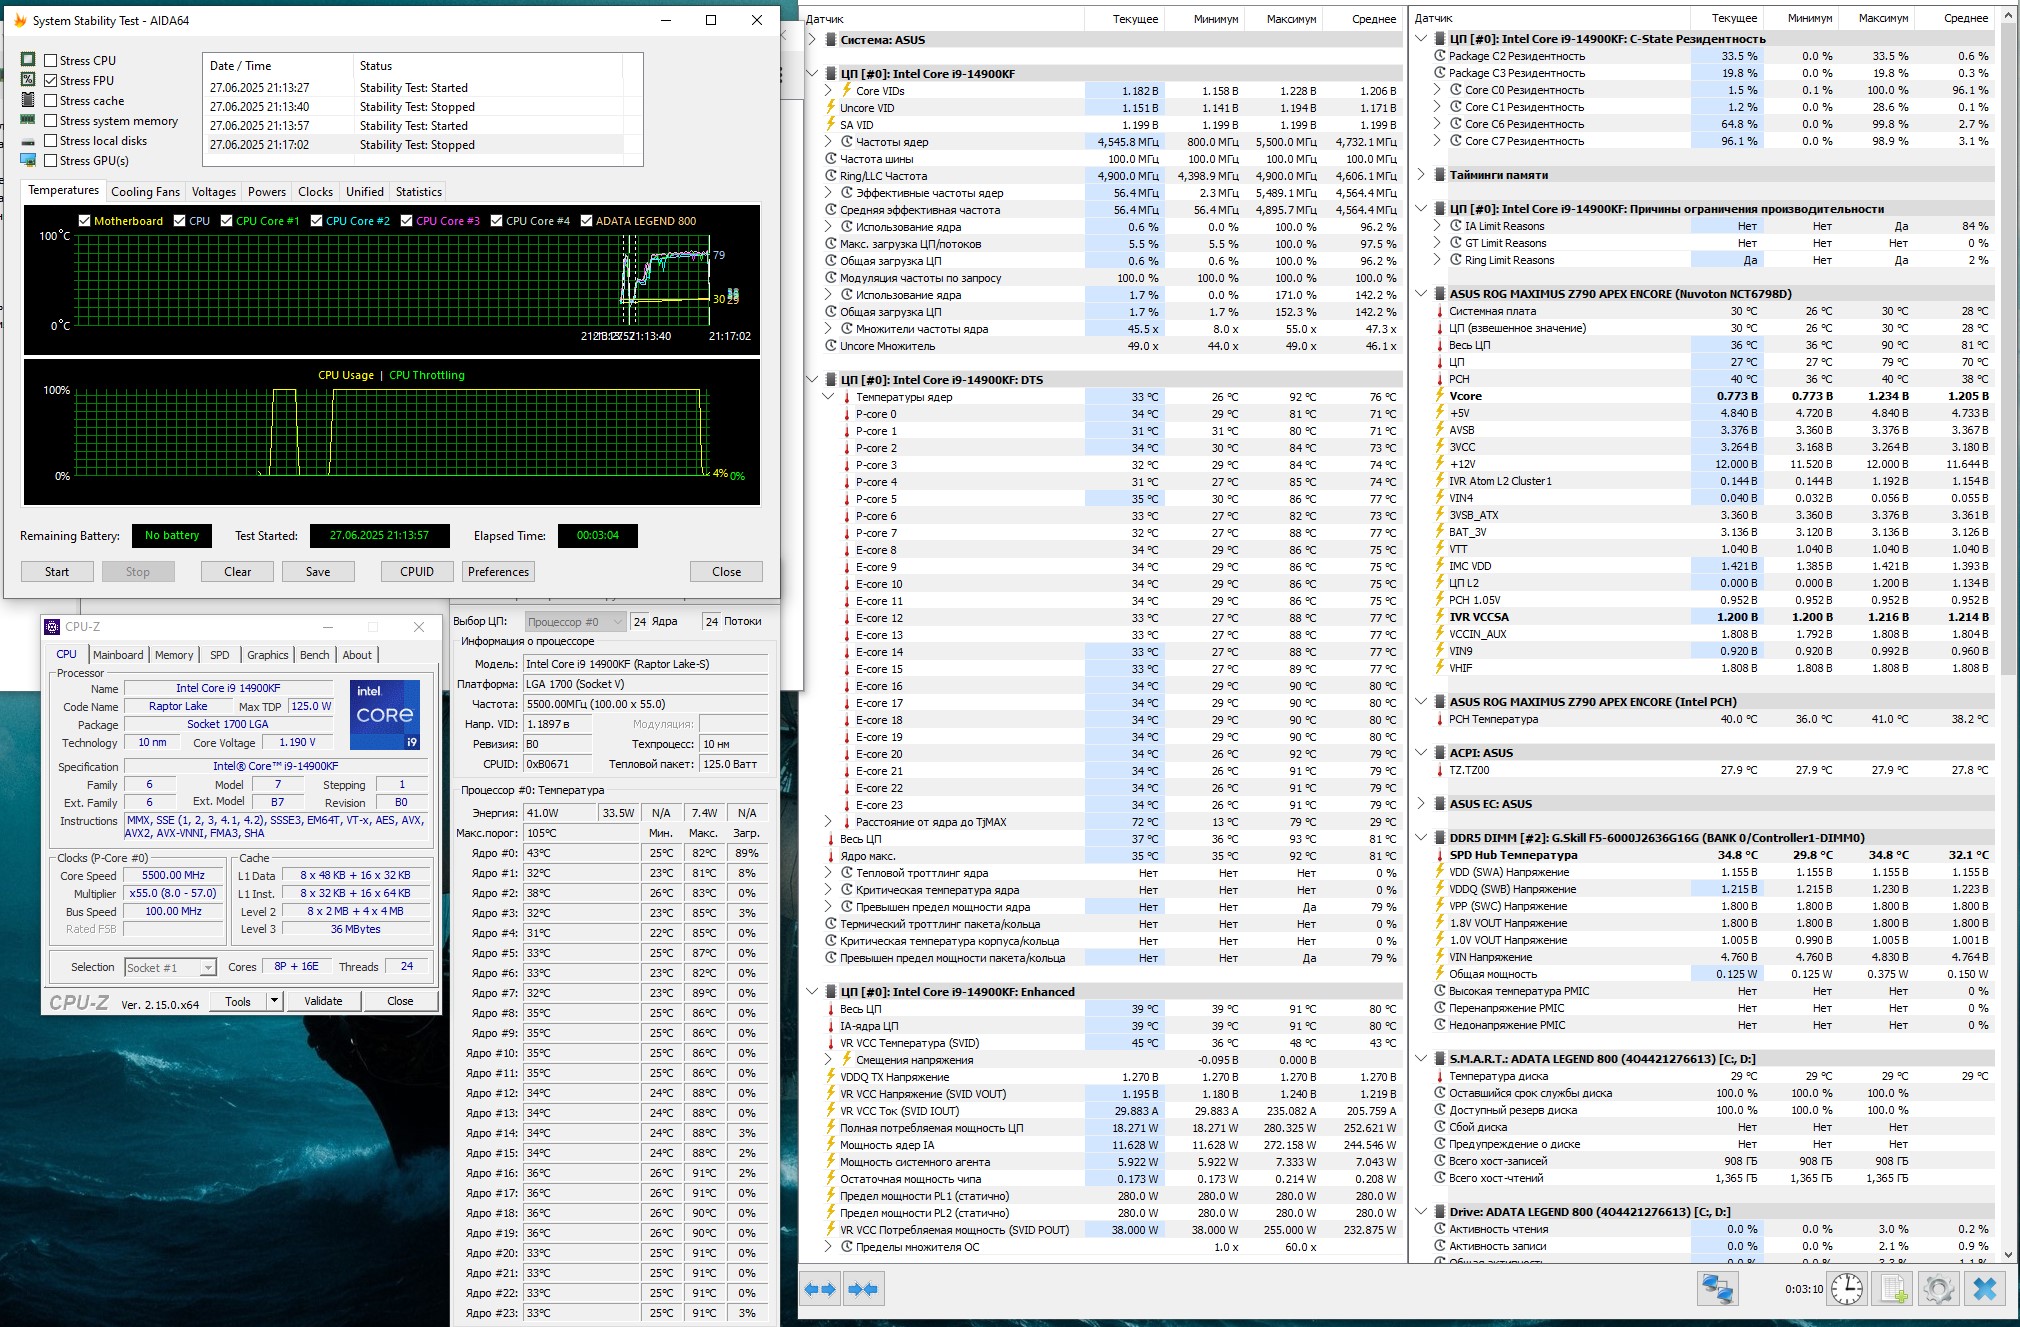
Task: Click the log-file start-logging icon
Action: [x=1894, y=1289]
